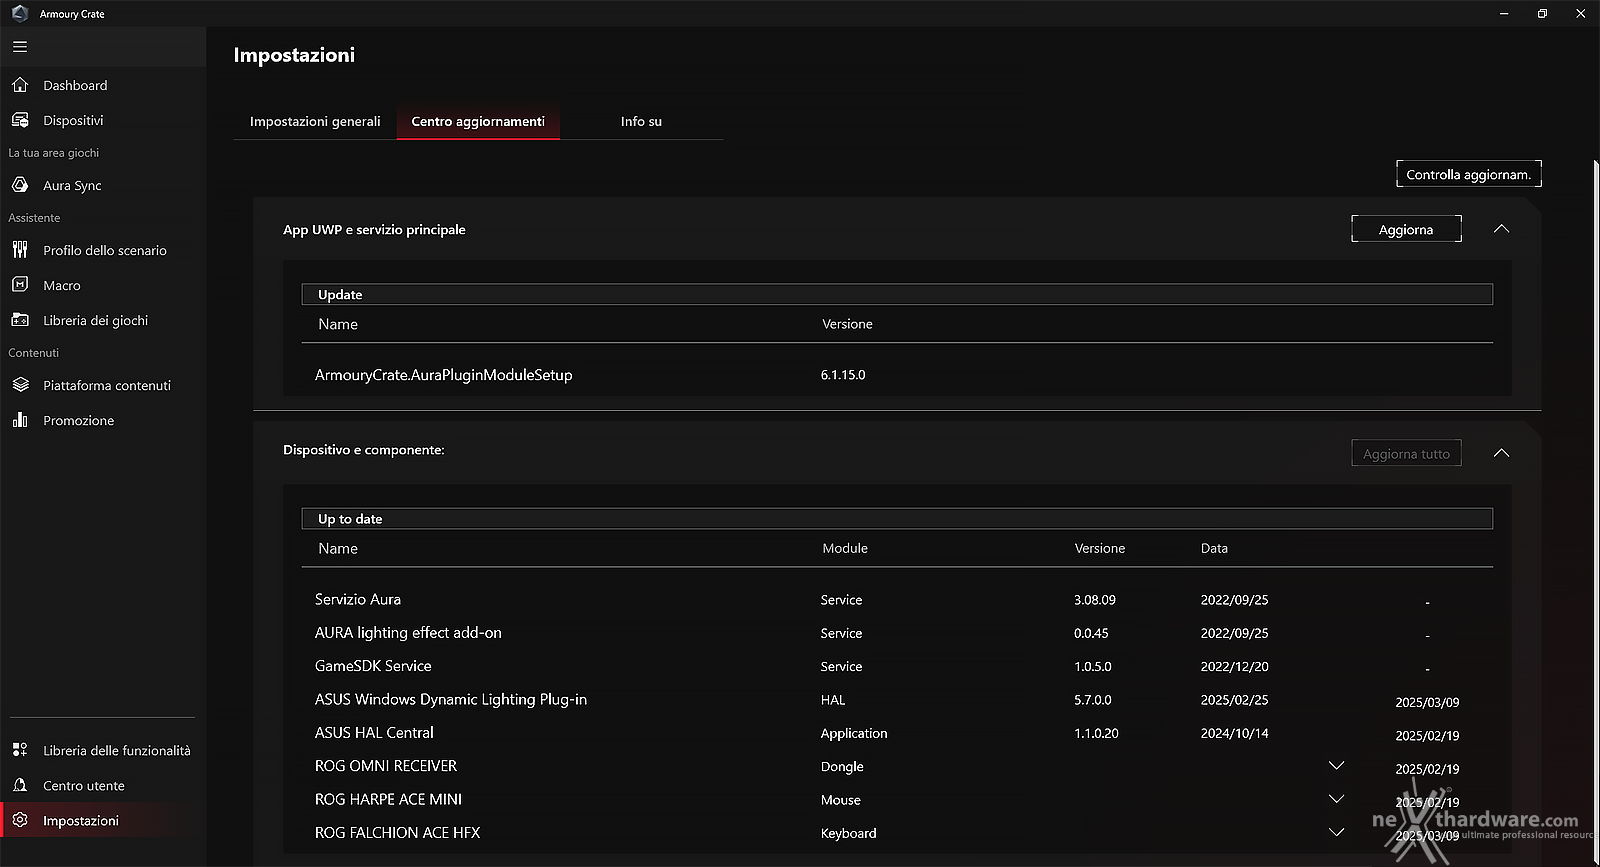
Task: Click Controlla aggiornam. button
Action: (x=1468, y=174)
